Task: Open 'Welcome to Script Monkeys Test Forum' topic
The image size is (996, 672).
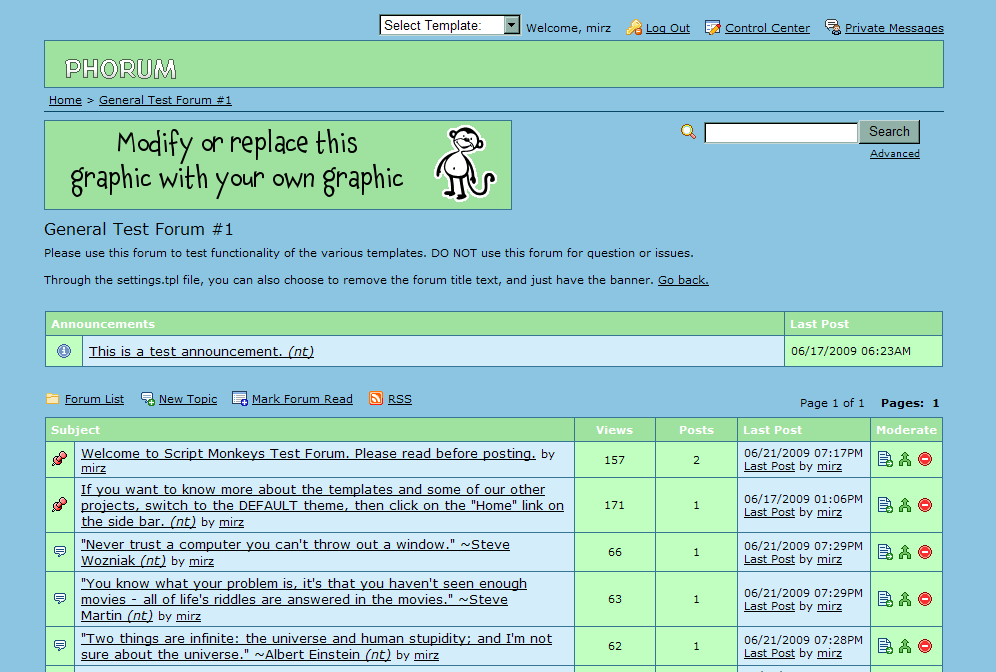Action: (308, 454)
